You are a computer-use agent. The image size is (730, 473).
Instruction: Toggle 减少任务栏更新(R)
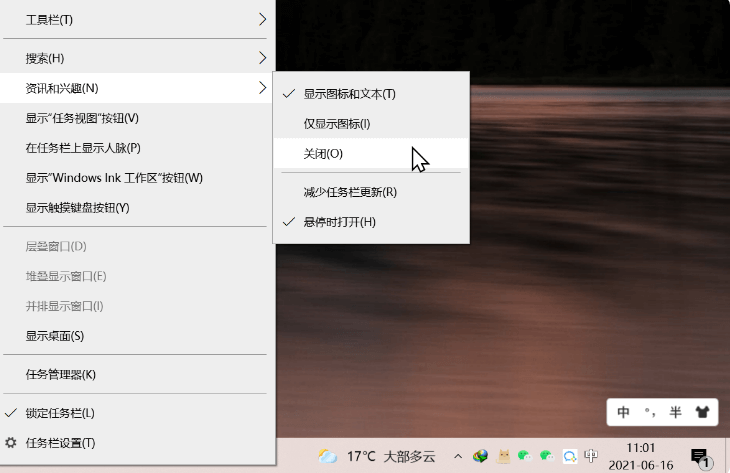371,192
